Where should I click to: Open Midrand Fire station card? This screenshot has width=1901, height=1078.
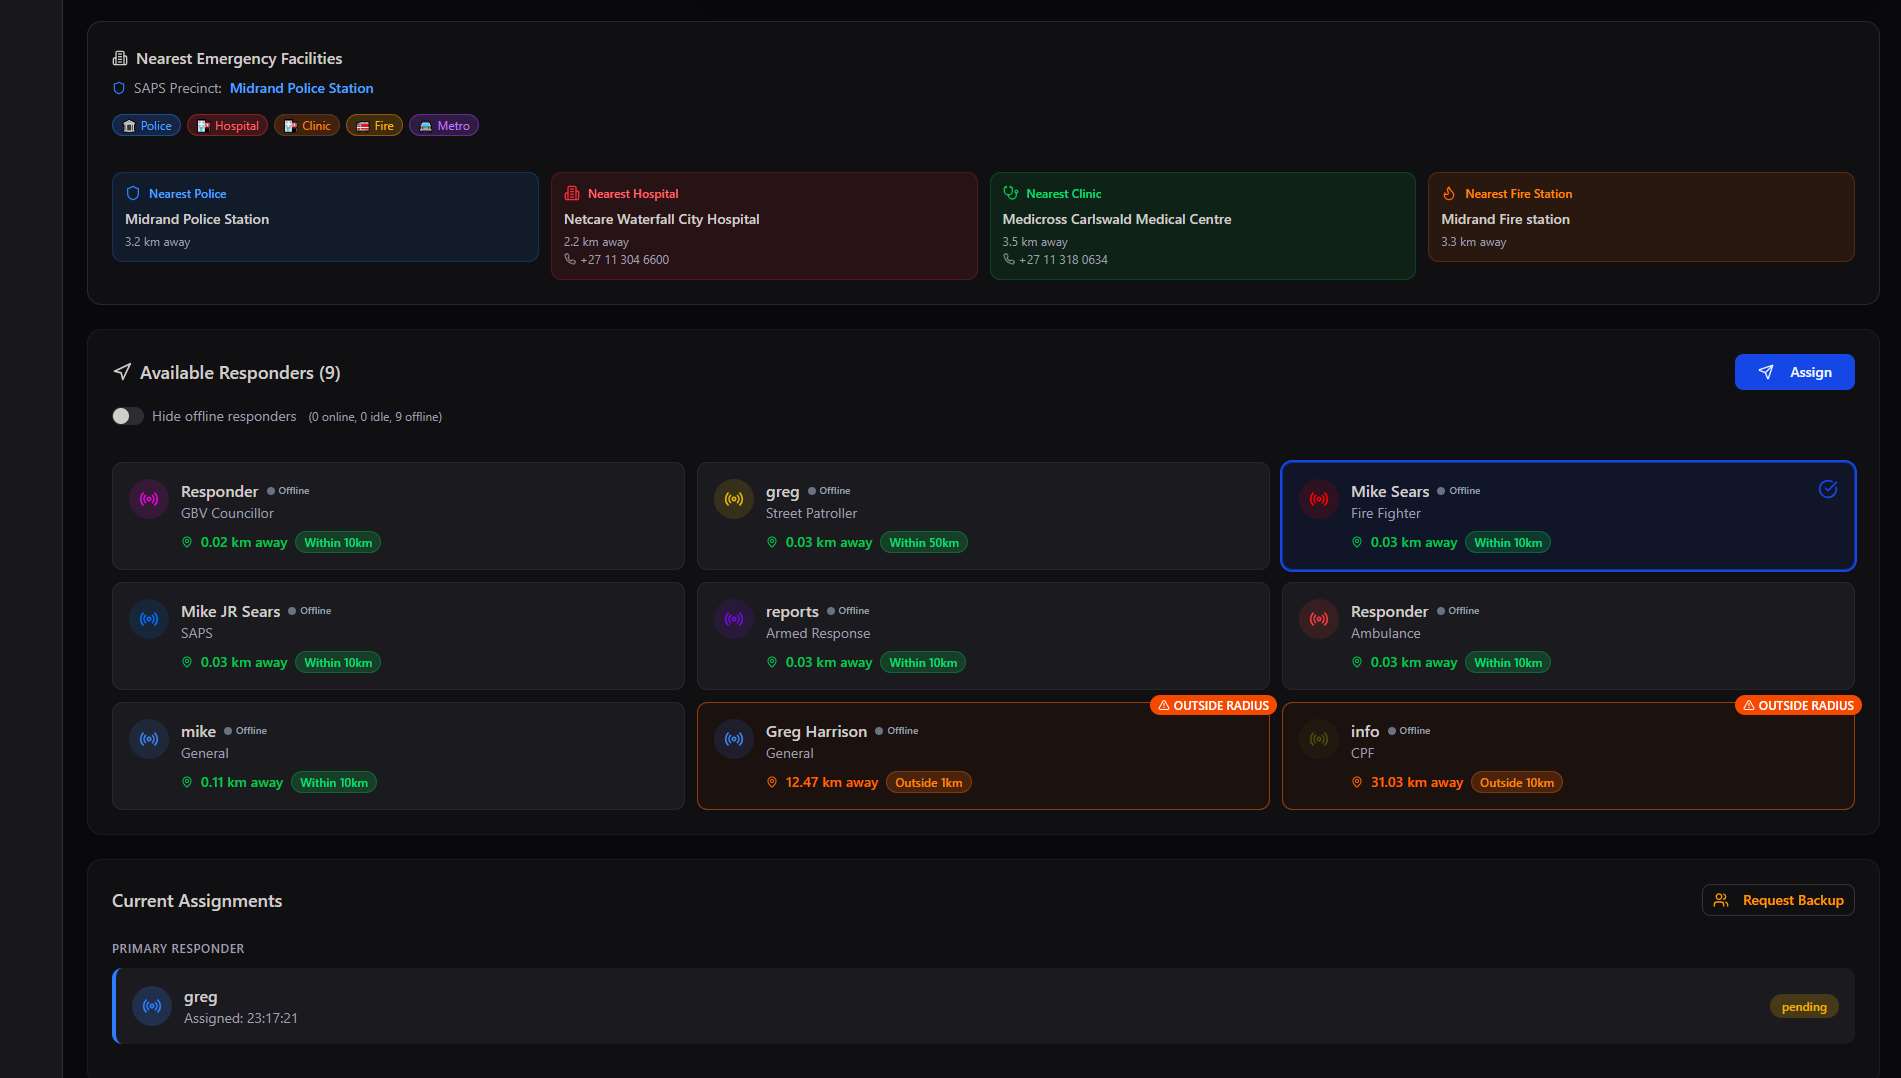point(1641,217)
